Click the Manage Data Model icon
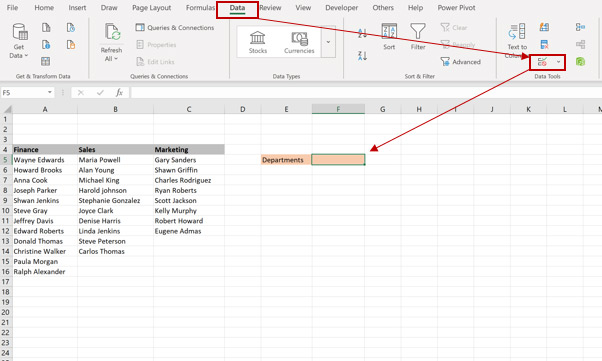 [580, 61]
